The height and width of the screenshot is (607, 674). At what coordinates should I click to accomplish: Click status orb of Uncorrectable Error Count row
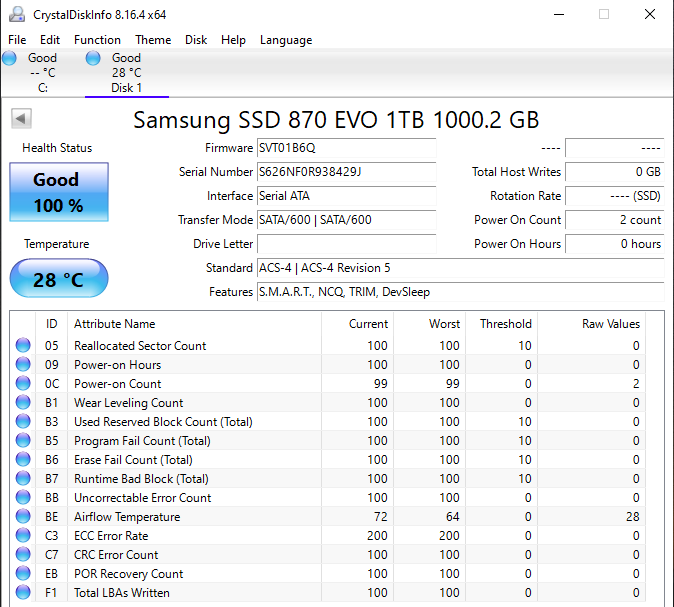(23, 497)
